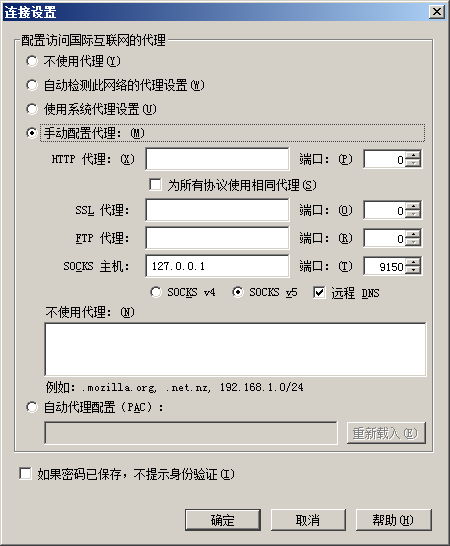Click the HTTP 代理 address field
Image resolution: width=450 pixels, height=546 pixels.
[217, 159]
